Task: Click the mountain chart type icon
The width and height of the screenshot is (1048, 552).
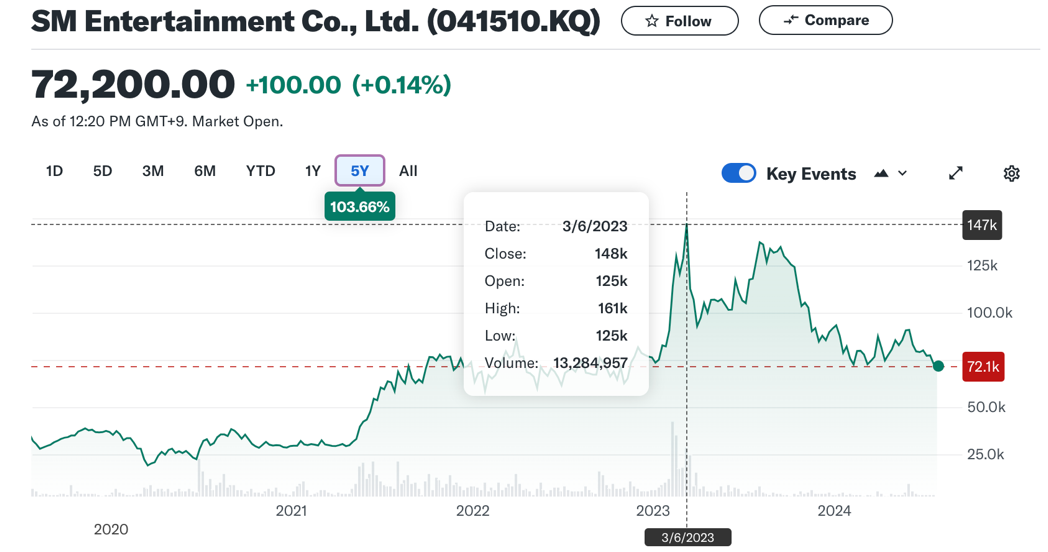Action: tap(881, 174)
